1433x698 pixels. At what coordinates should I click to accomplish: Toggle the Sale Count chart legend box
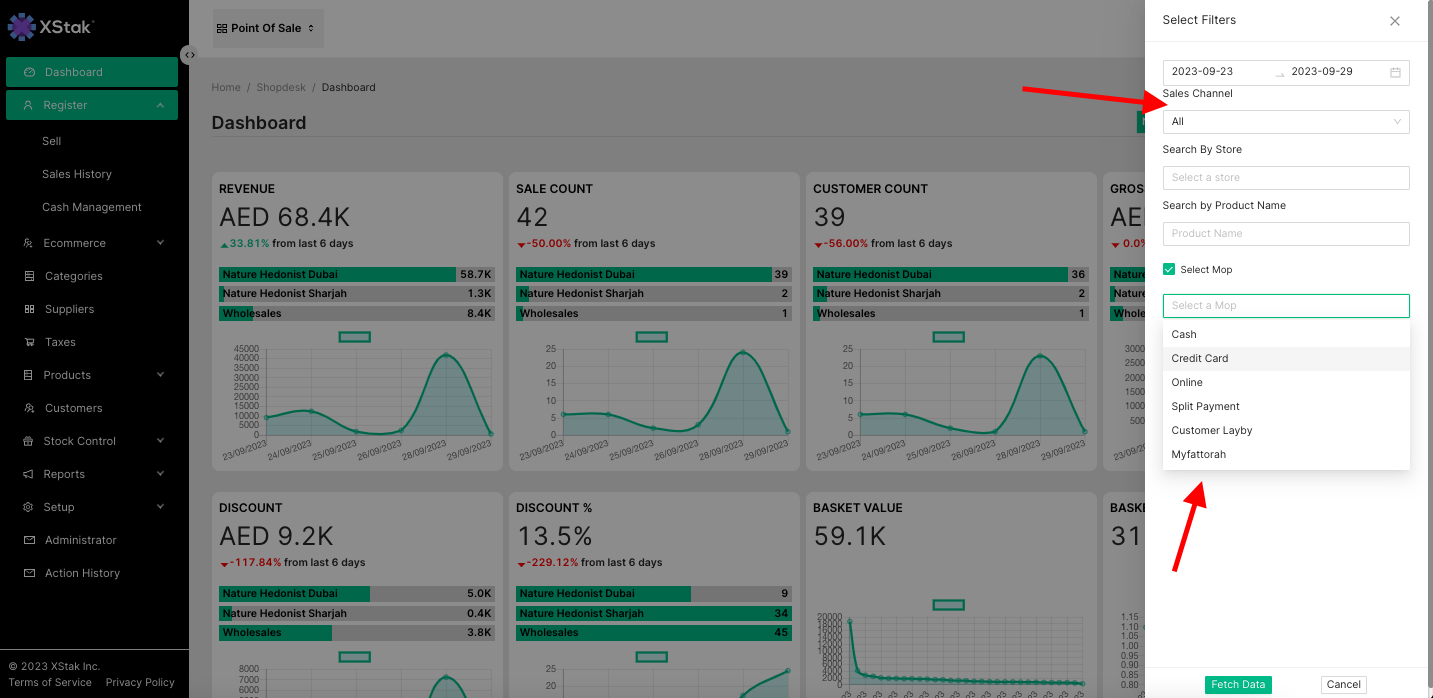click(x=651, y=337)
